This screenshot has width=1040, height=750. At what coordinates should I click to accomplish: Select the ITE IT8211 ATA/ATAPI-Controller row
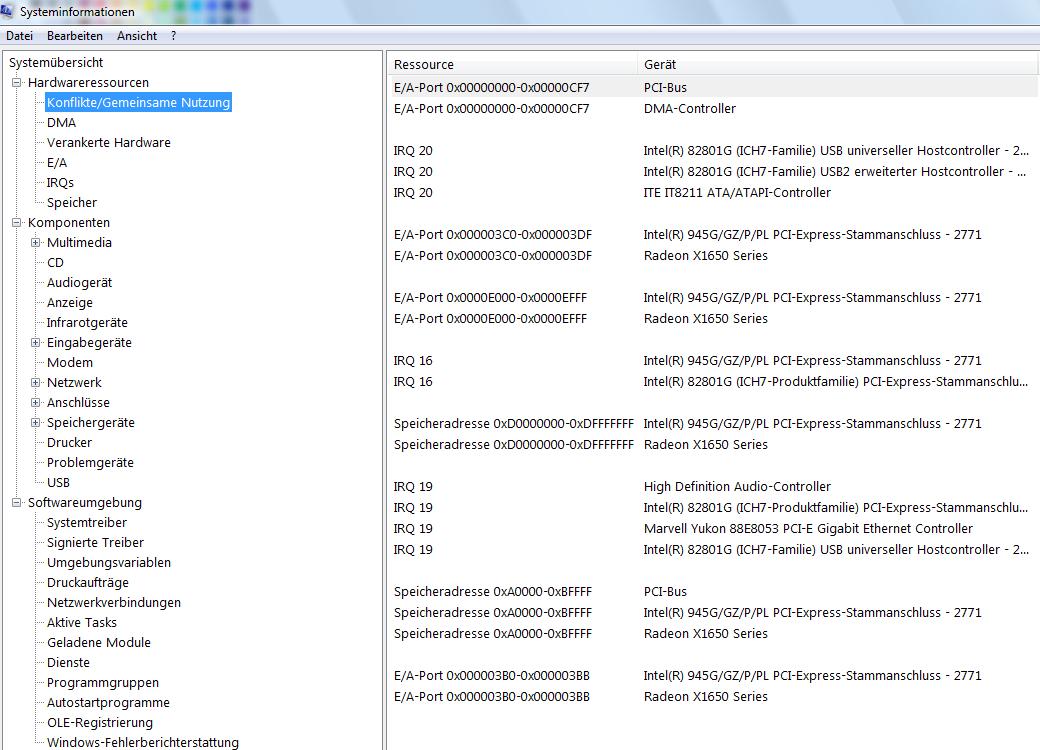712,192
